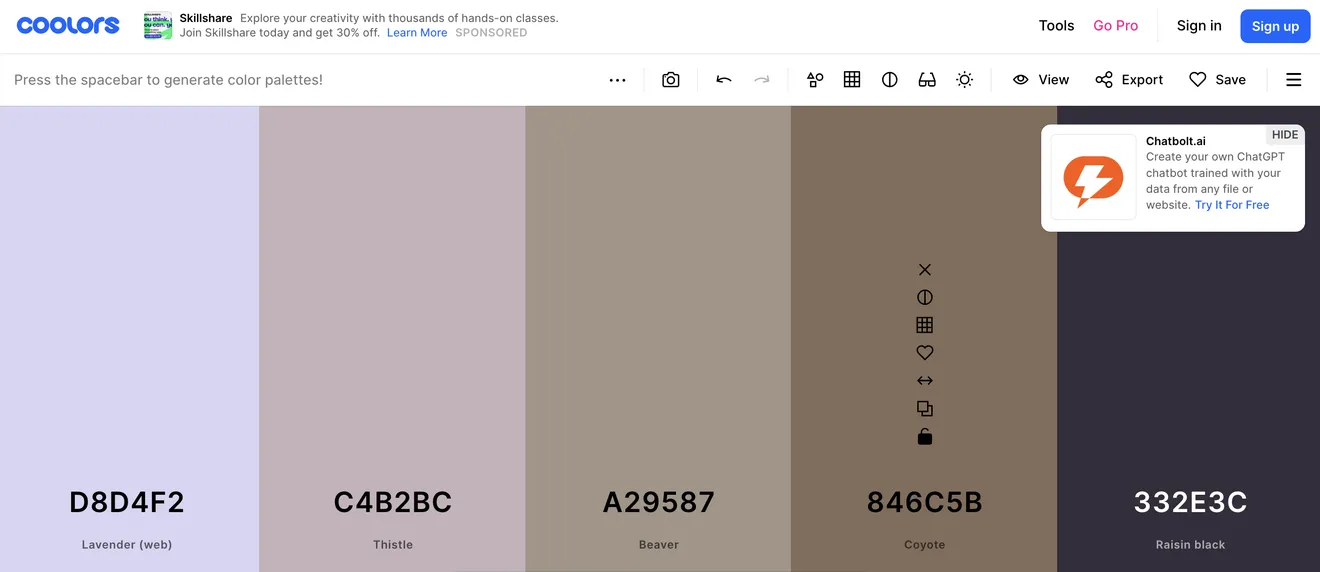Click the Thistle color name

[x=393, y=545]
